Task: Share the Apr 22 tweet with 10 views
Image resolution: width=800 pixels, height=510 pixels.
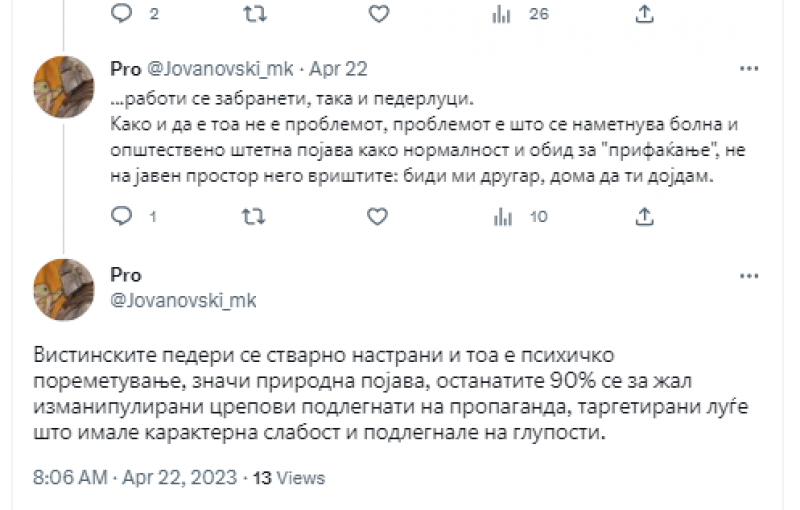Action: tap(646, 216)
